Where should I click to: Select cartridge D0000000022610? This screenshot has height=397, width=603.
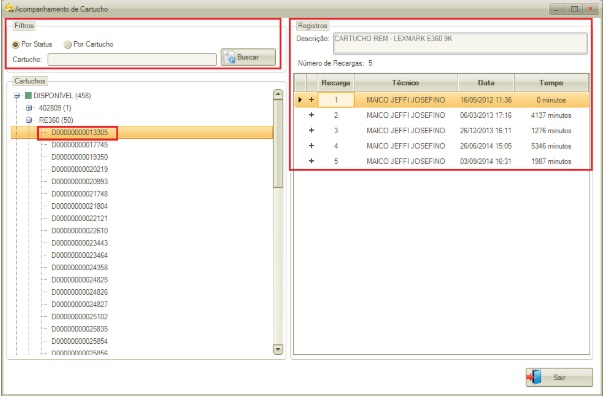point(80,231)
